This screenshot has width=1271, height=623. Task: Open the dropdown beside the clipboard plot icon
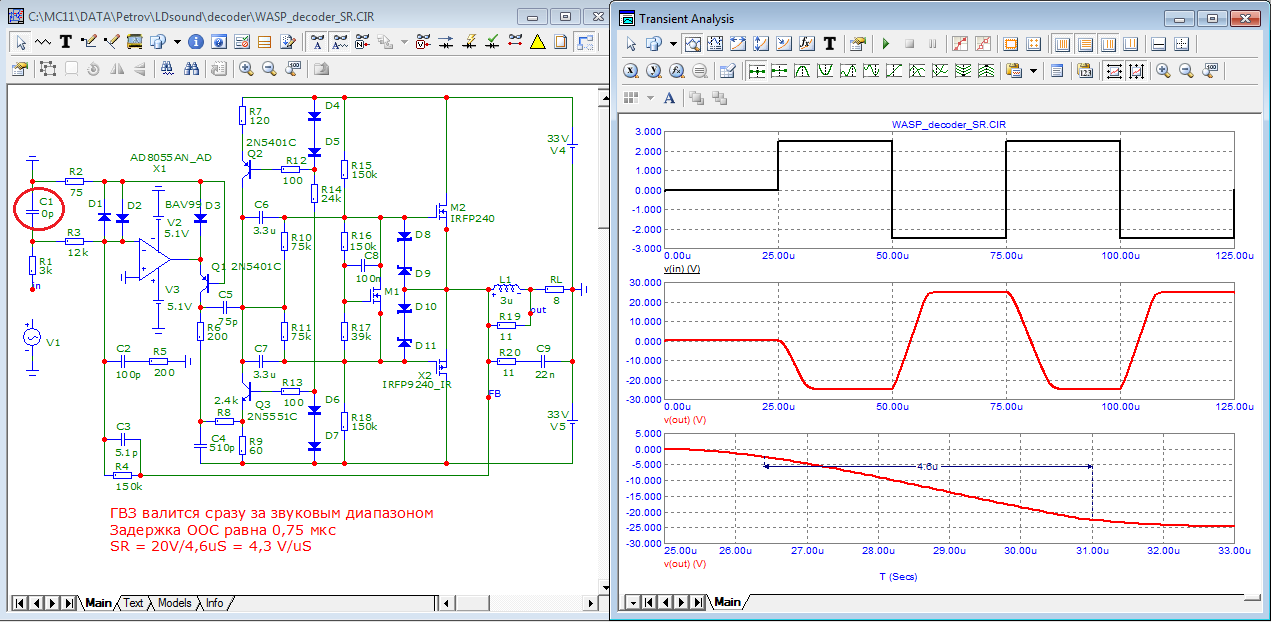(1033, 71)
